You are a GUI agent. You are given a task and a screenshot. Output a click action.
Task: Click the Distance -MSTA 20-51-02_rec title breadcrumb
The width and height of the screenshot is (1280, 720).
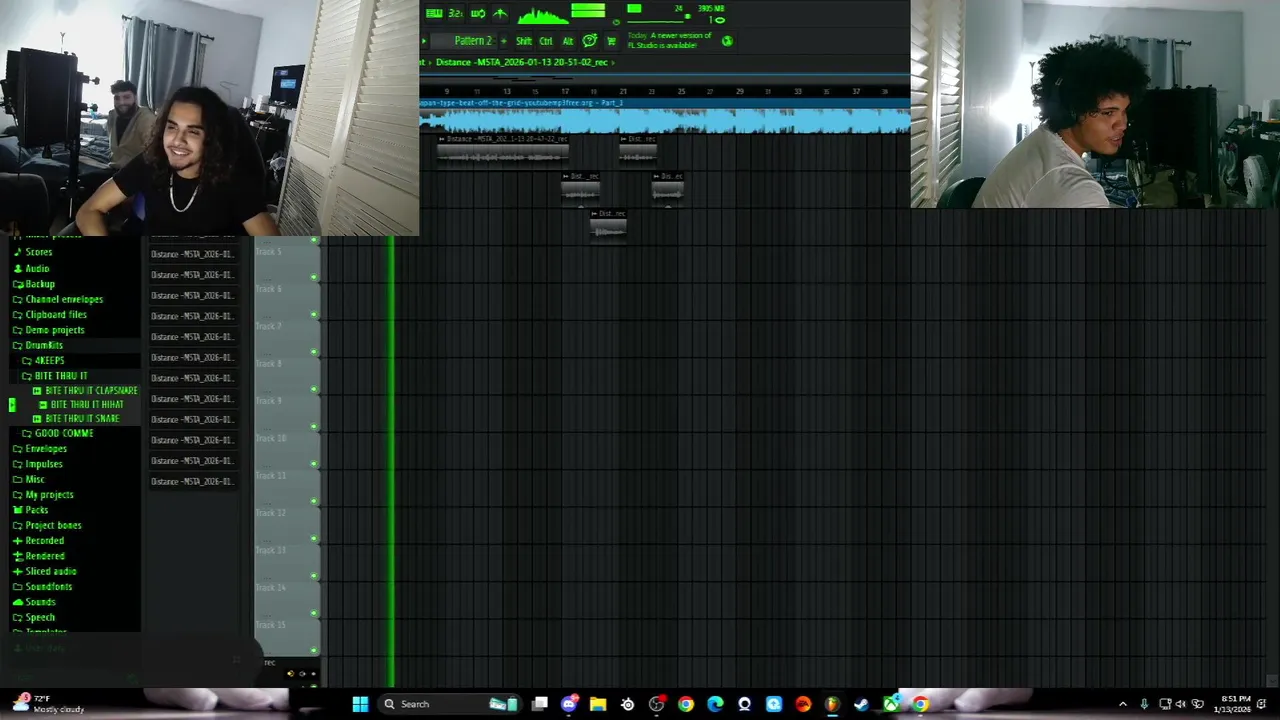tap(522, 62)
